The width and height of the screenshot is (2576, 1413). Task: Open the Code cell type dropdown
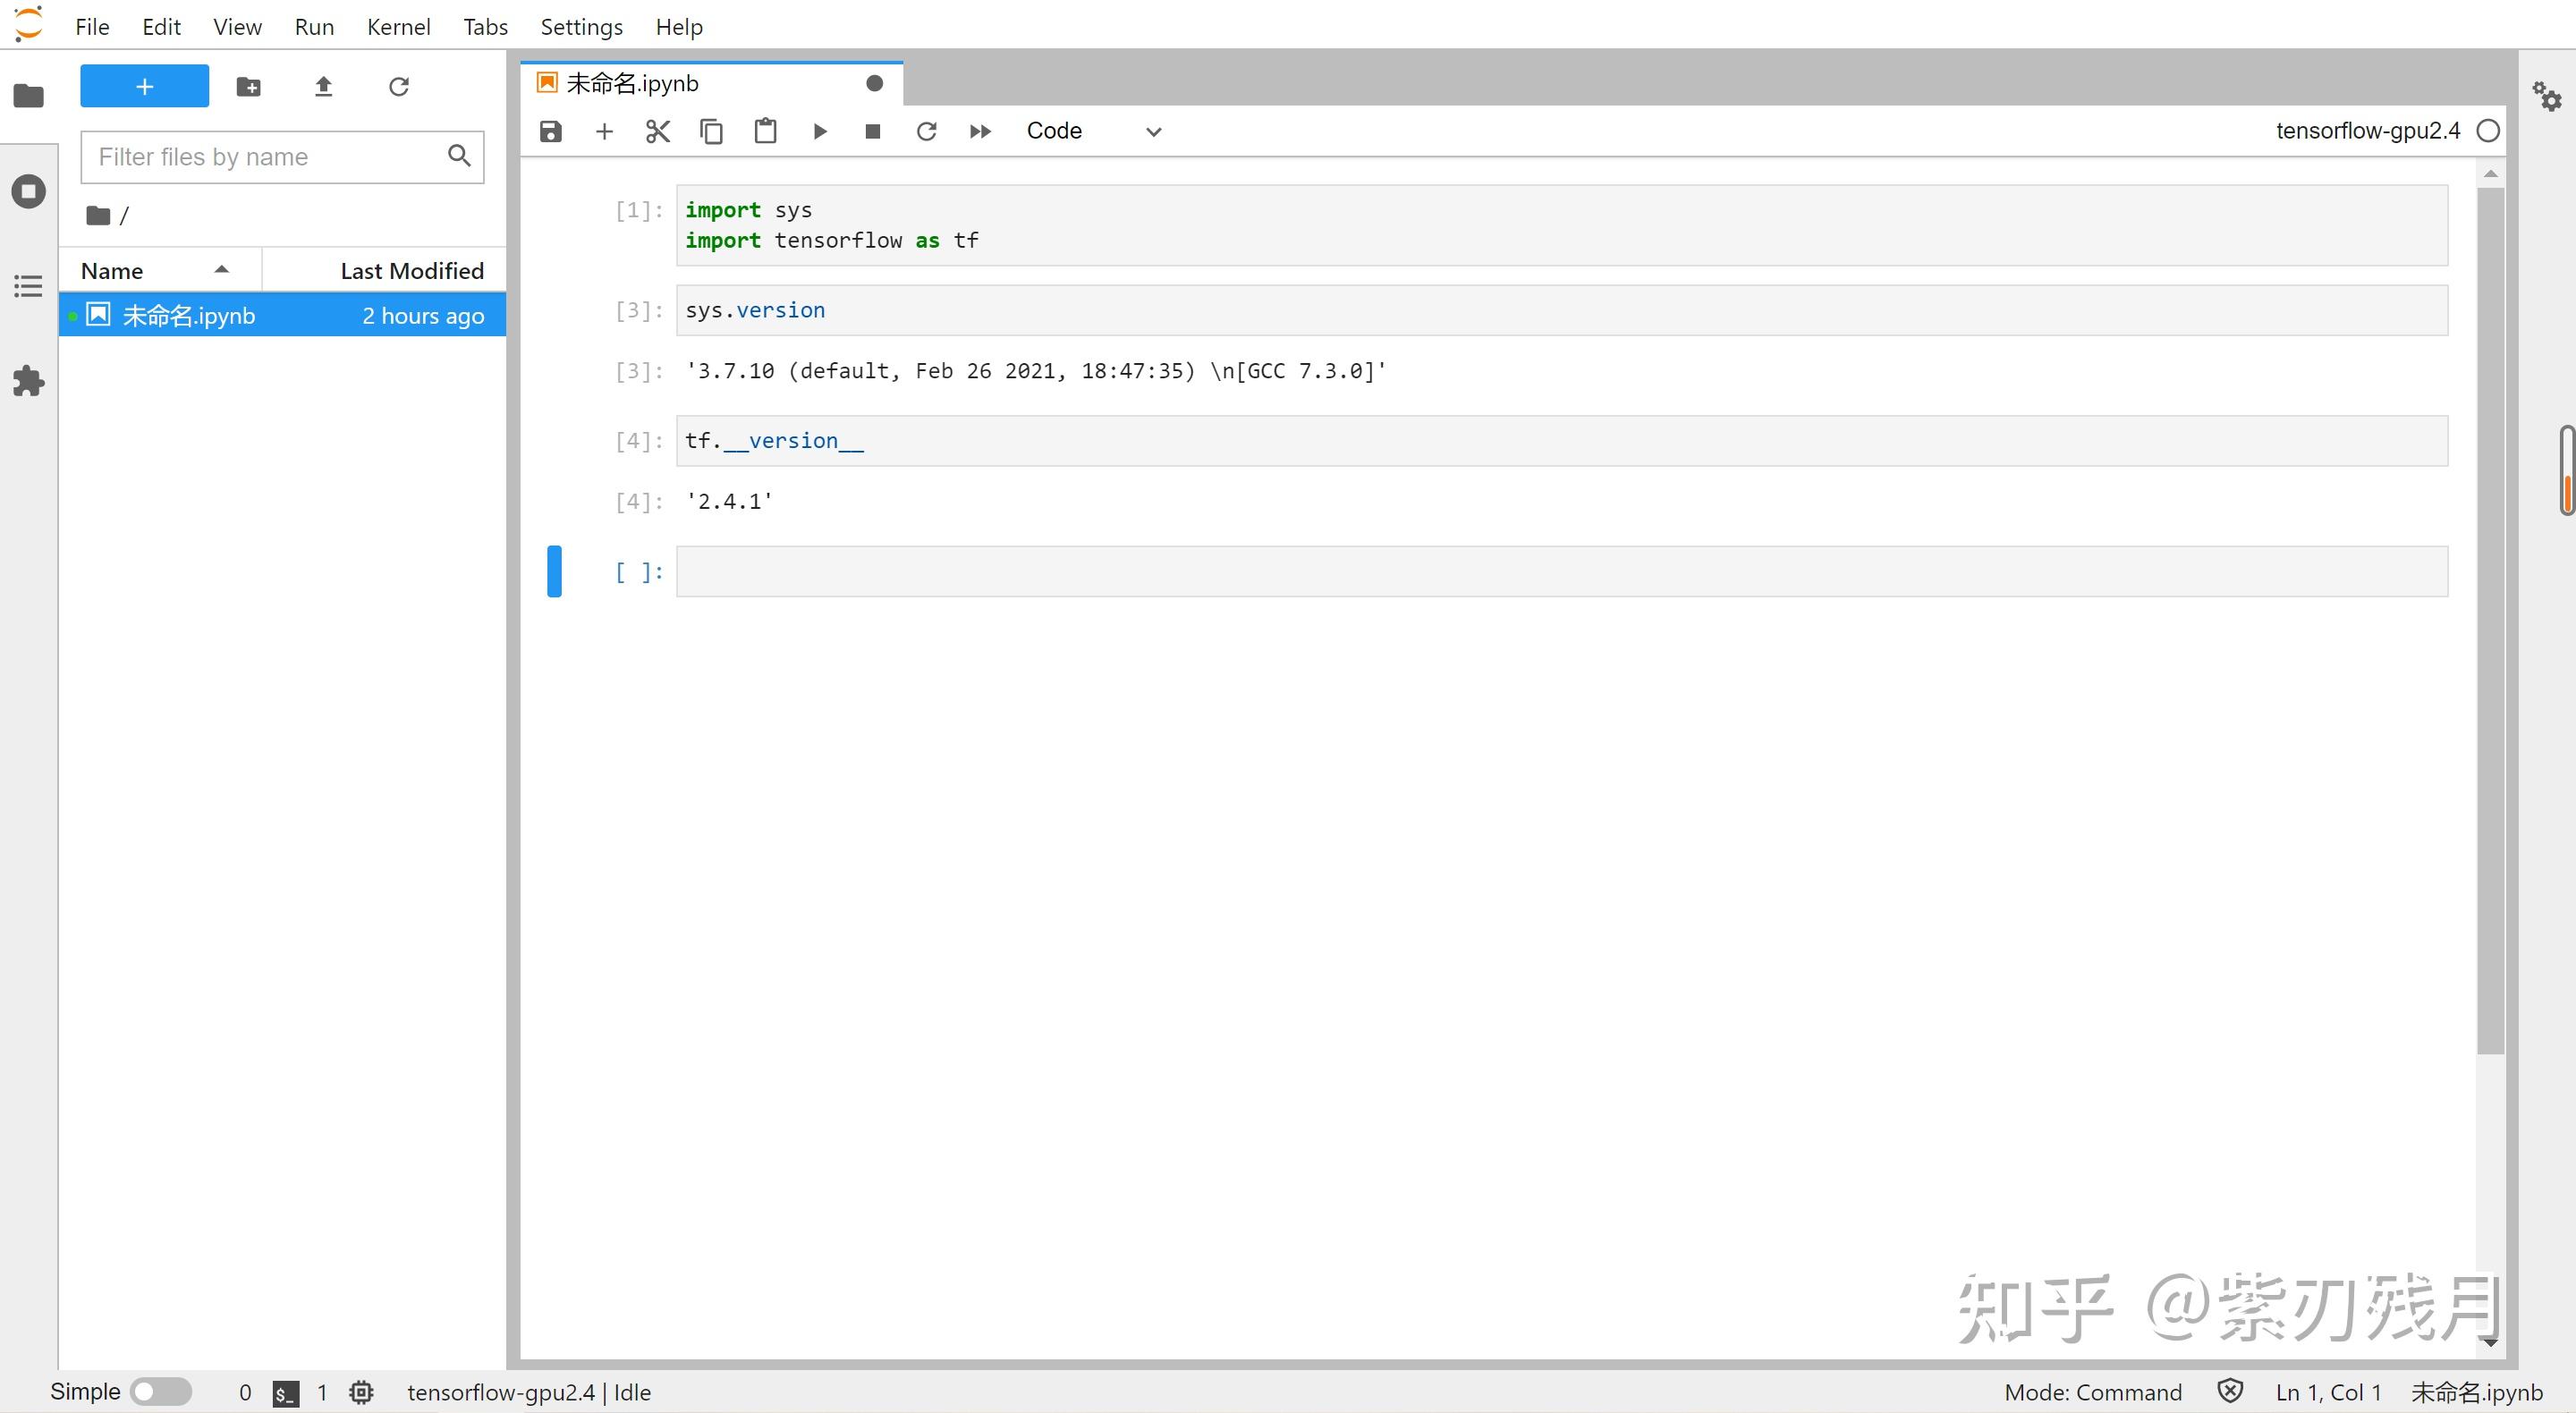point(1093,131)
